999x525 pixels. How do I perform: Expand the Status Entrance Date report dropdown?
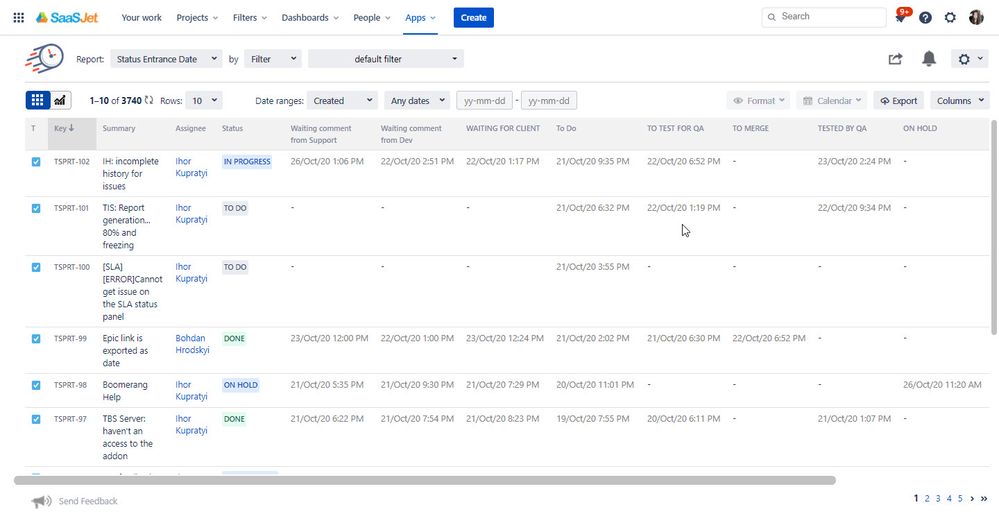pos(166,59)
